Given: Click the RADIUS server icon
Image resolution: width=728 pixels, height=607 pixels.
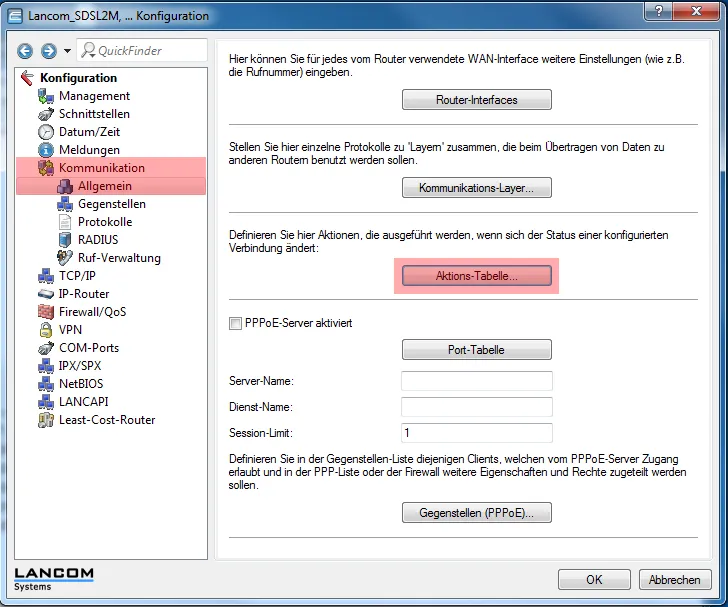Looking at the screenshot, I should (x=65, y=240).
